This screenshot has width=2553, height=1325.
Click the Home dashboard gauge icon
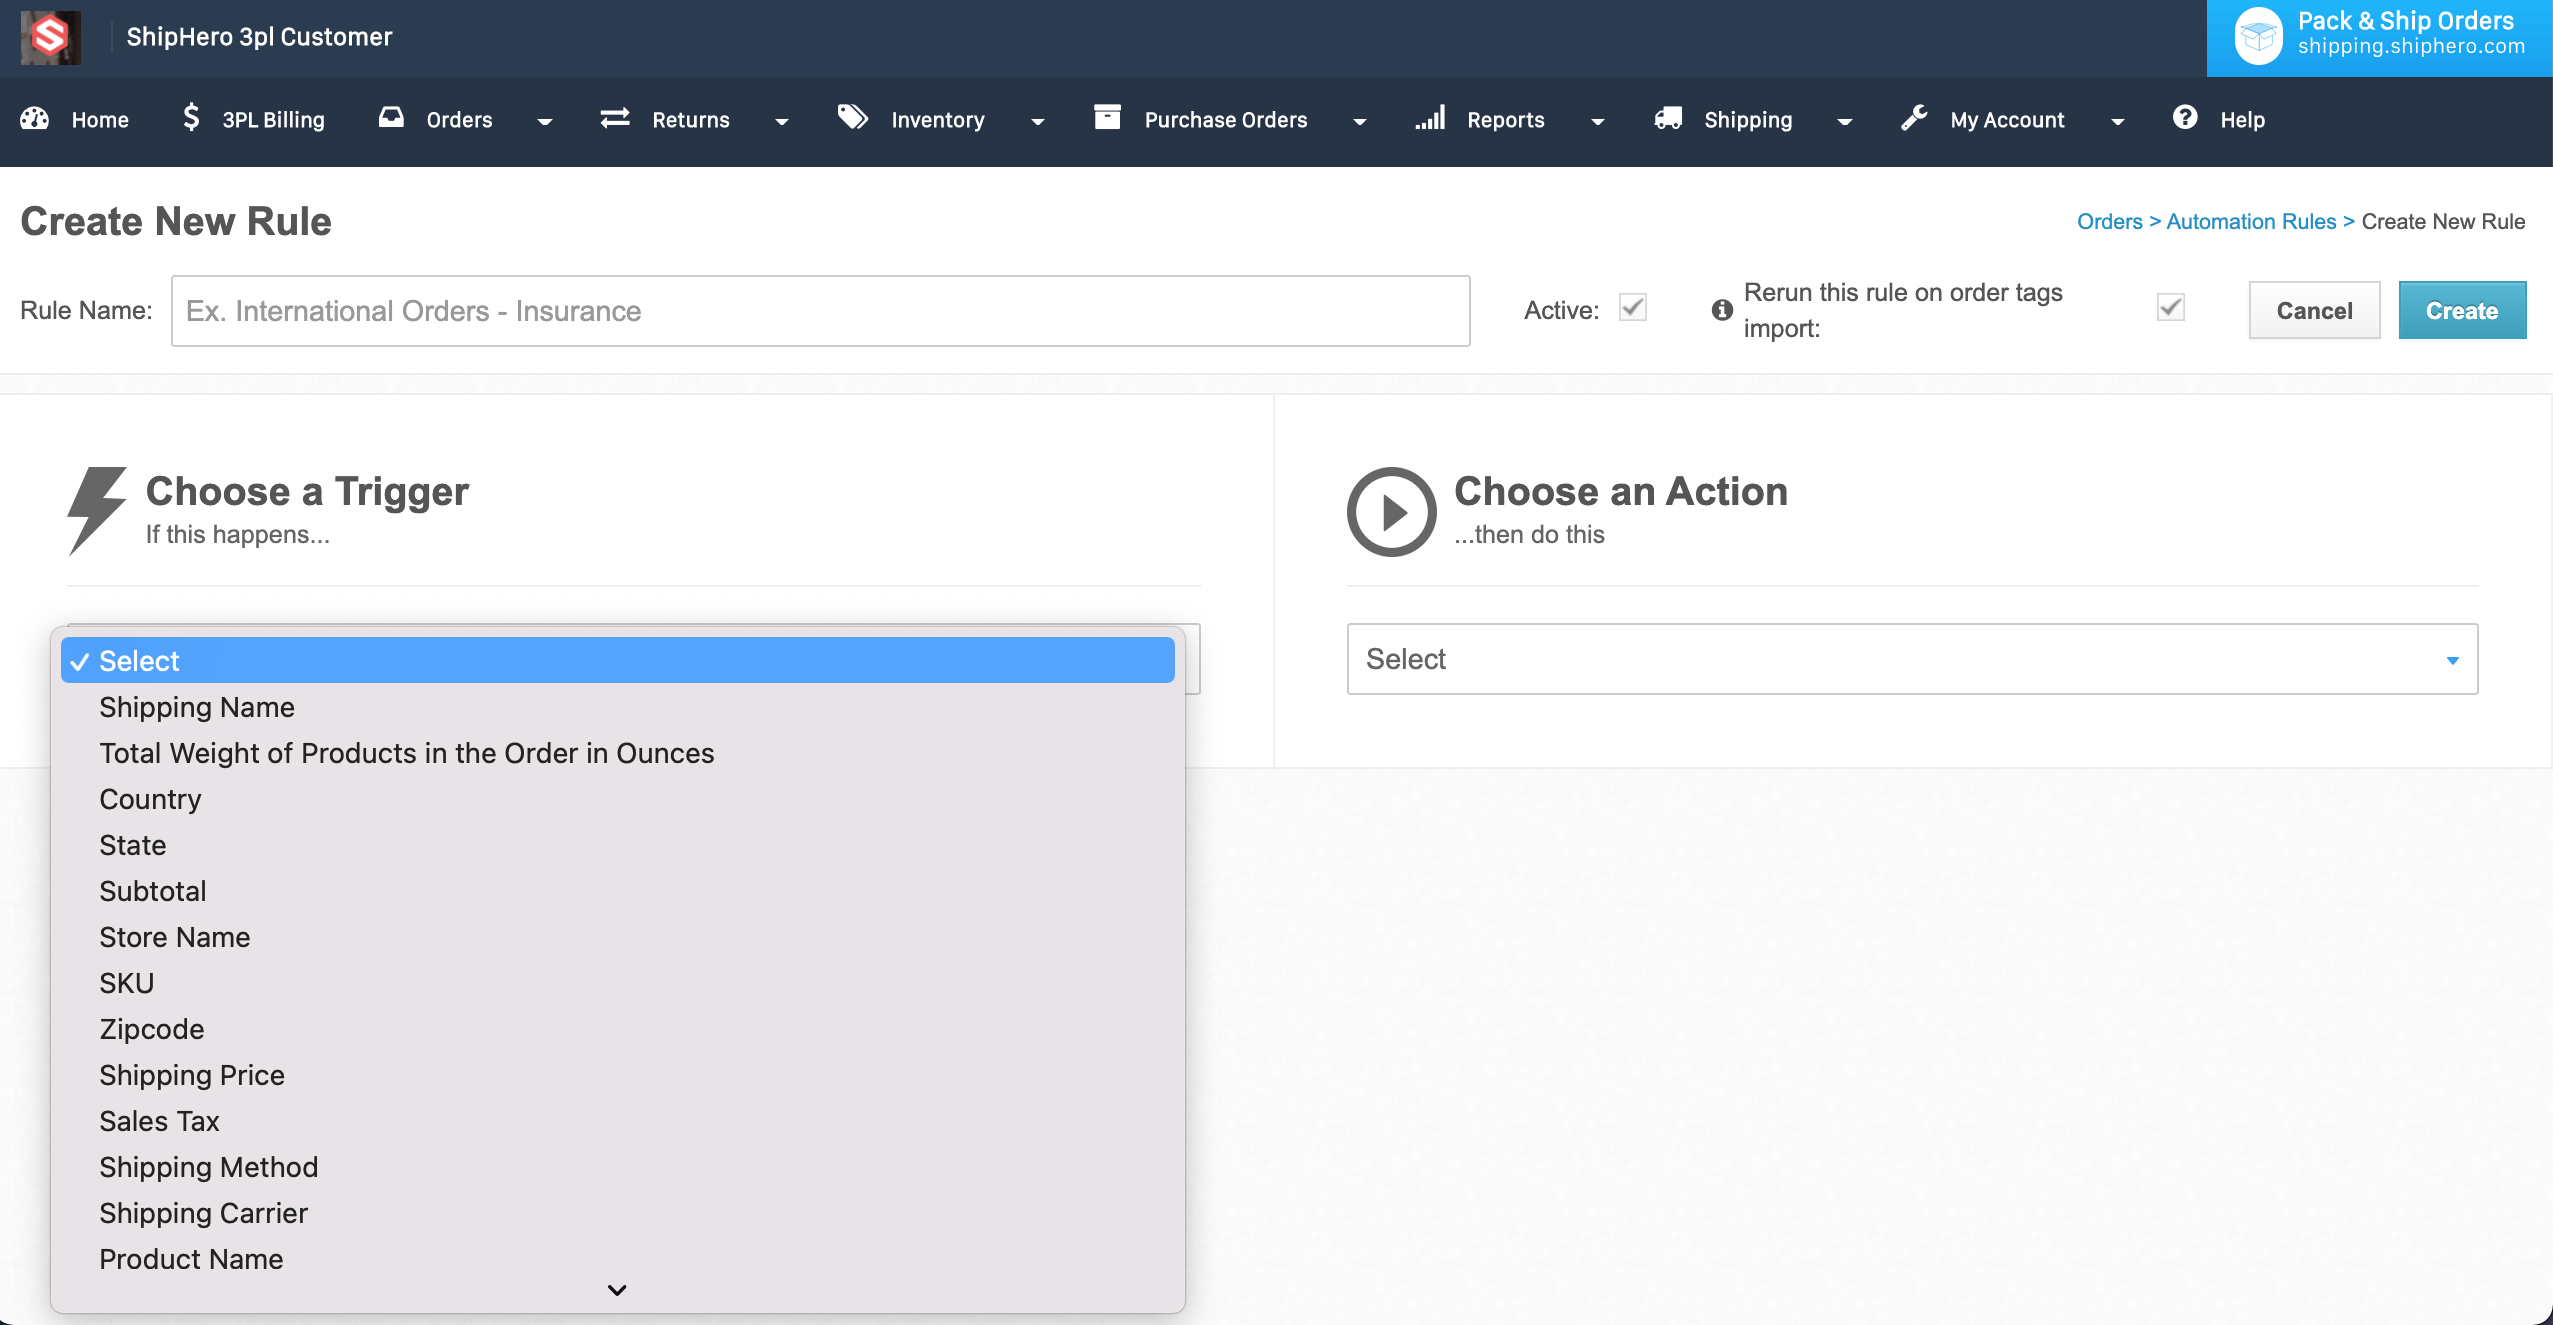pos(35,119)
